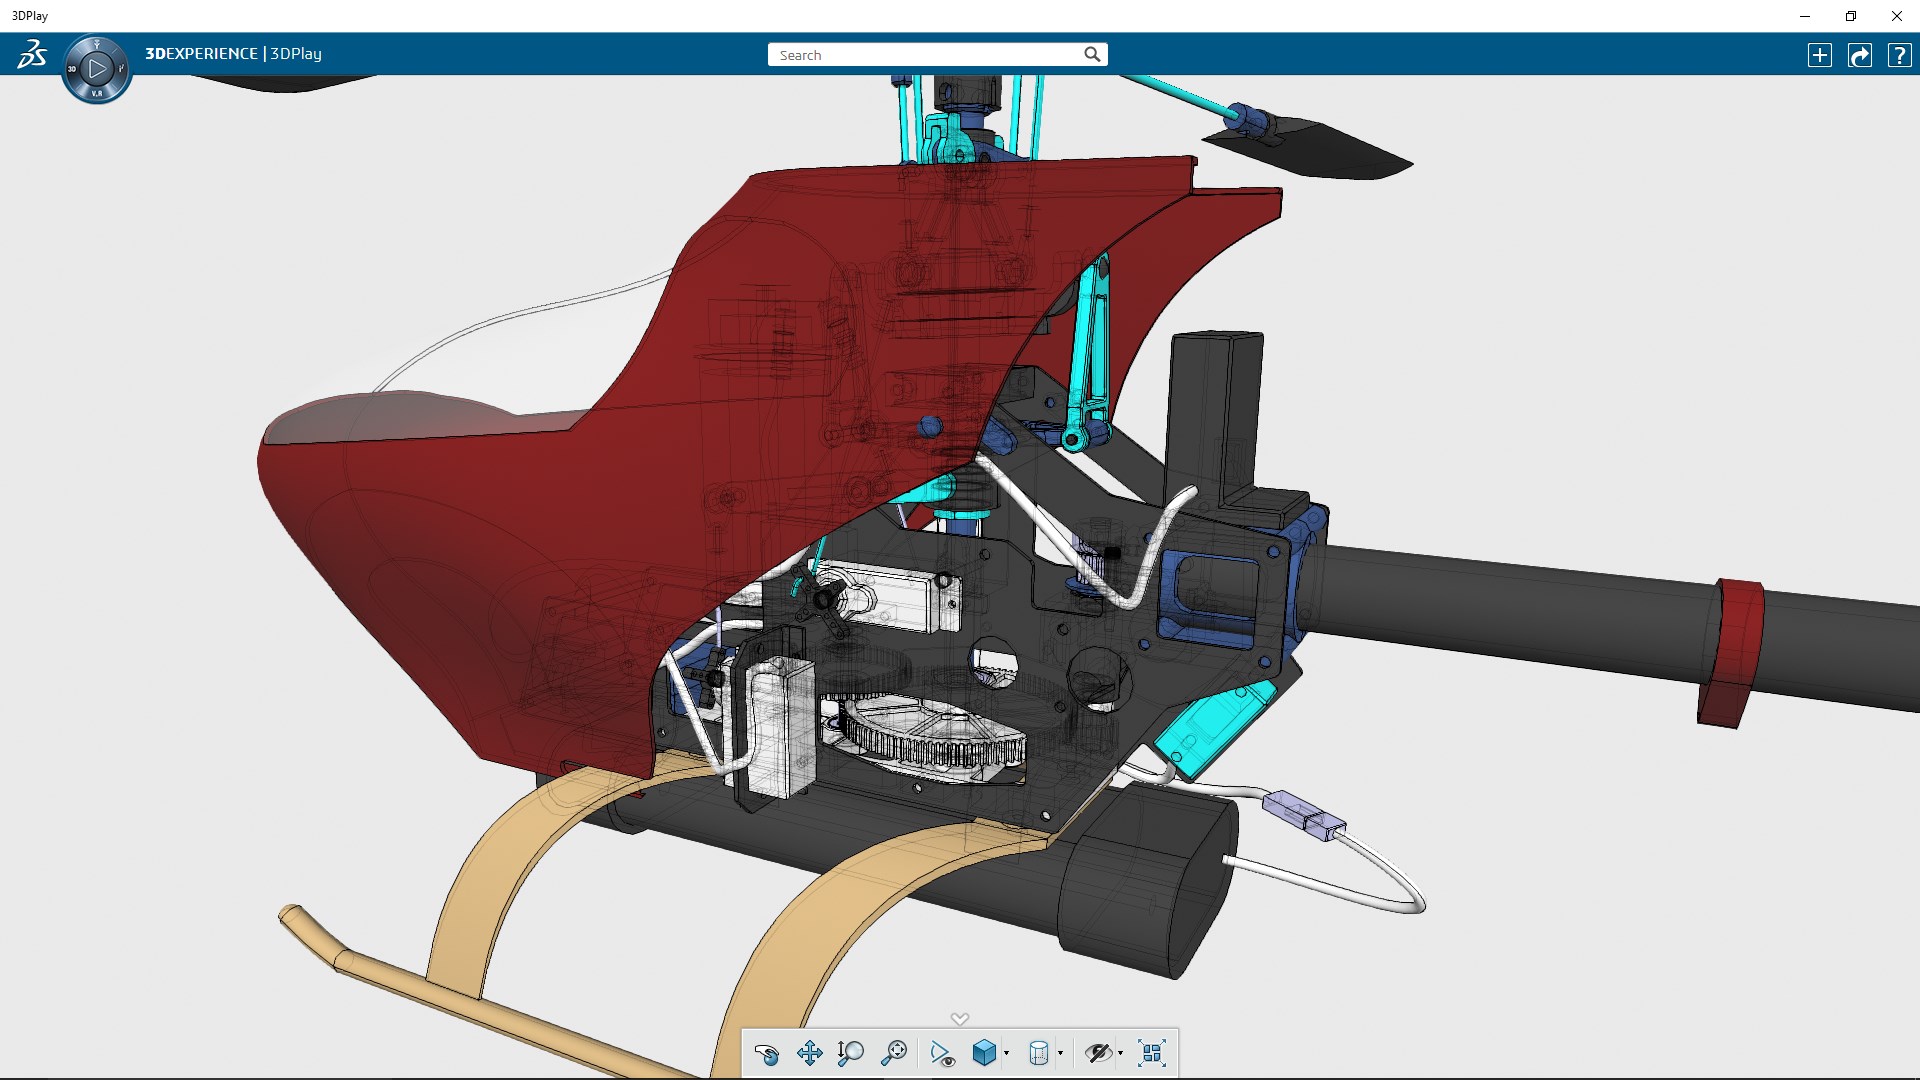Collapse the bottom toolbar with chevron
Screen dimensions: 1920x1080
coord(960,1019)
